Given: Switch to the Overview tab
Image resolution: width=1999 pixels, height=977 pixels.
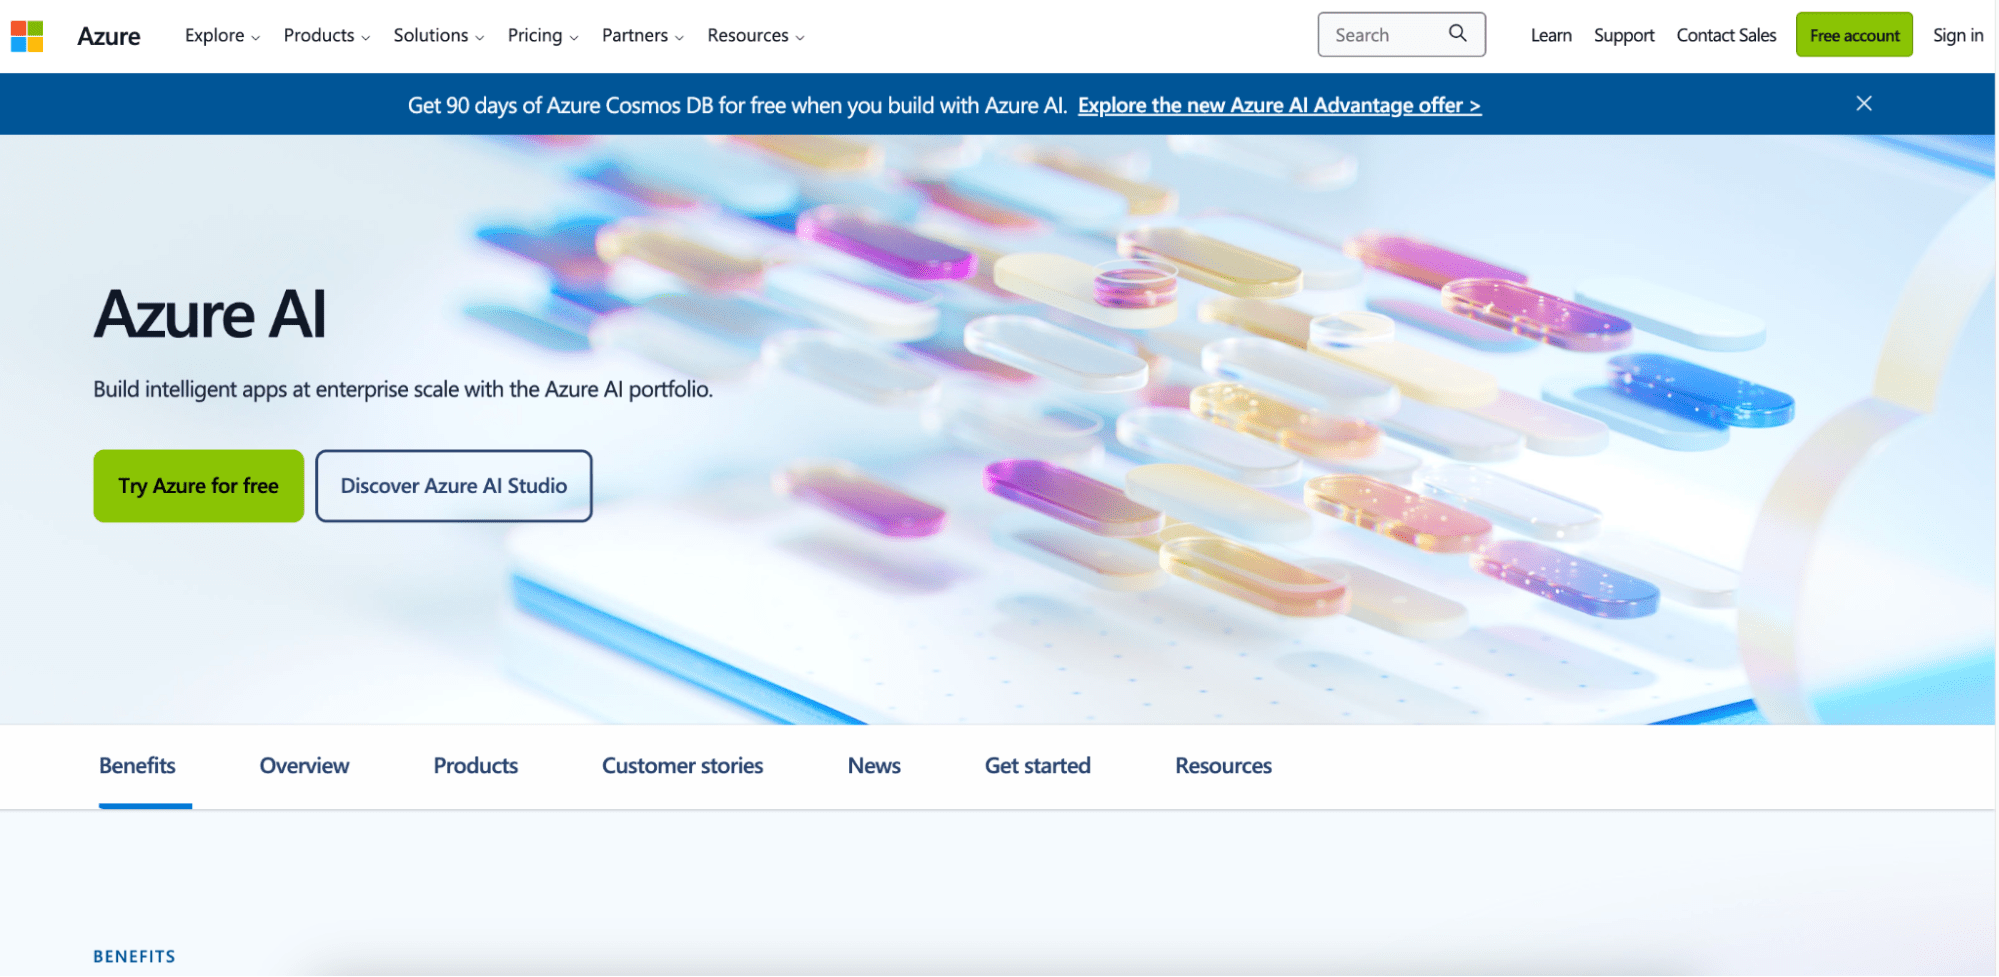Looking at the screenshot, I should pyautogui.click(x=304, y=766).
